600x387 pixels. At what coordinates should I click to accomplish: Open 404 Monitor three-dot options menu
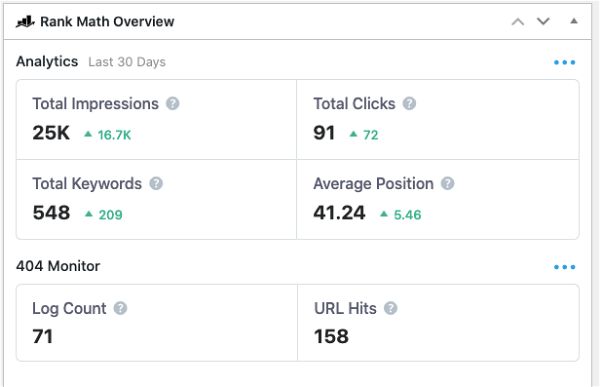coord(564,267)
